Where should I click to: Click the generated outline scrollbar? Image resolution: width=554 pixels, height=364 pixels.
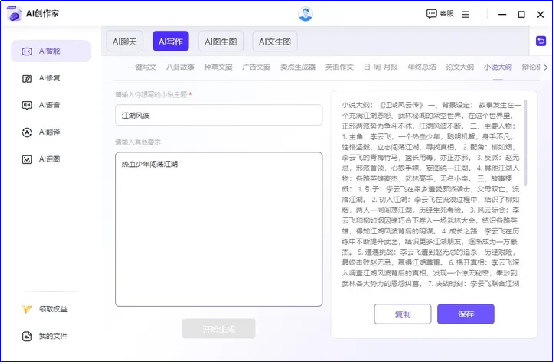[x=525, y=143]
